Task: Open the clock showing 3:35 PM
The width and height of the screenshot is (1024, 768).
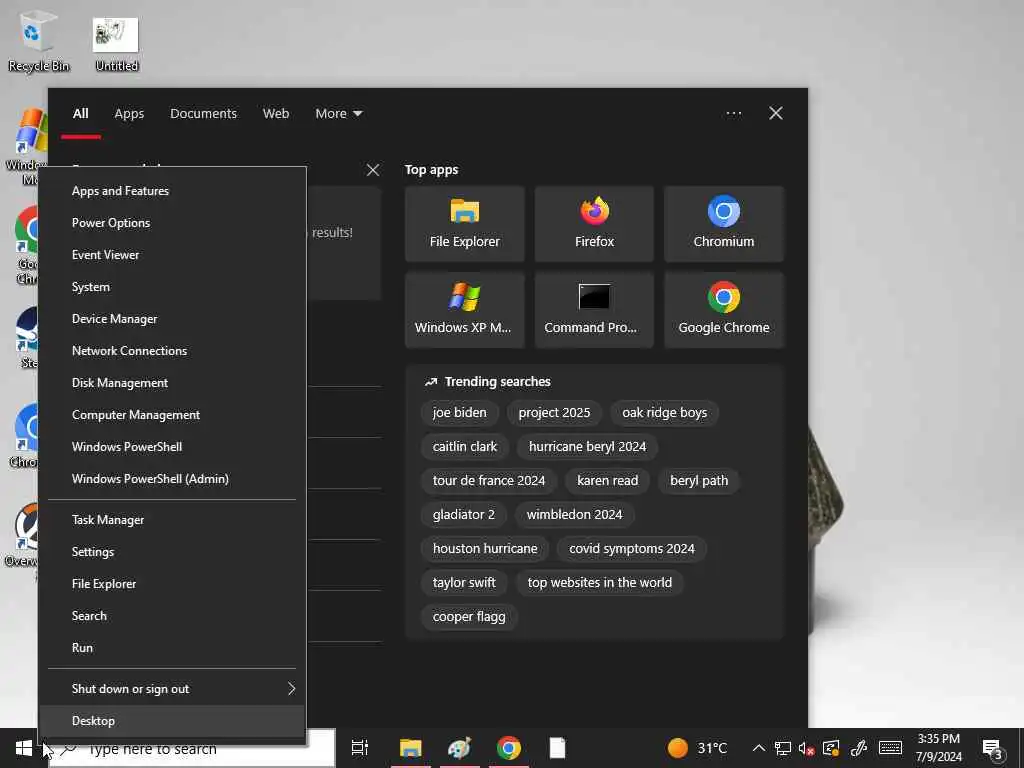Action: (939, 748)
